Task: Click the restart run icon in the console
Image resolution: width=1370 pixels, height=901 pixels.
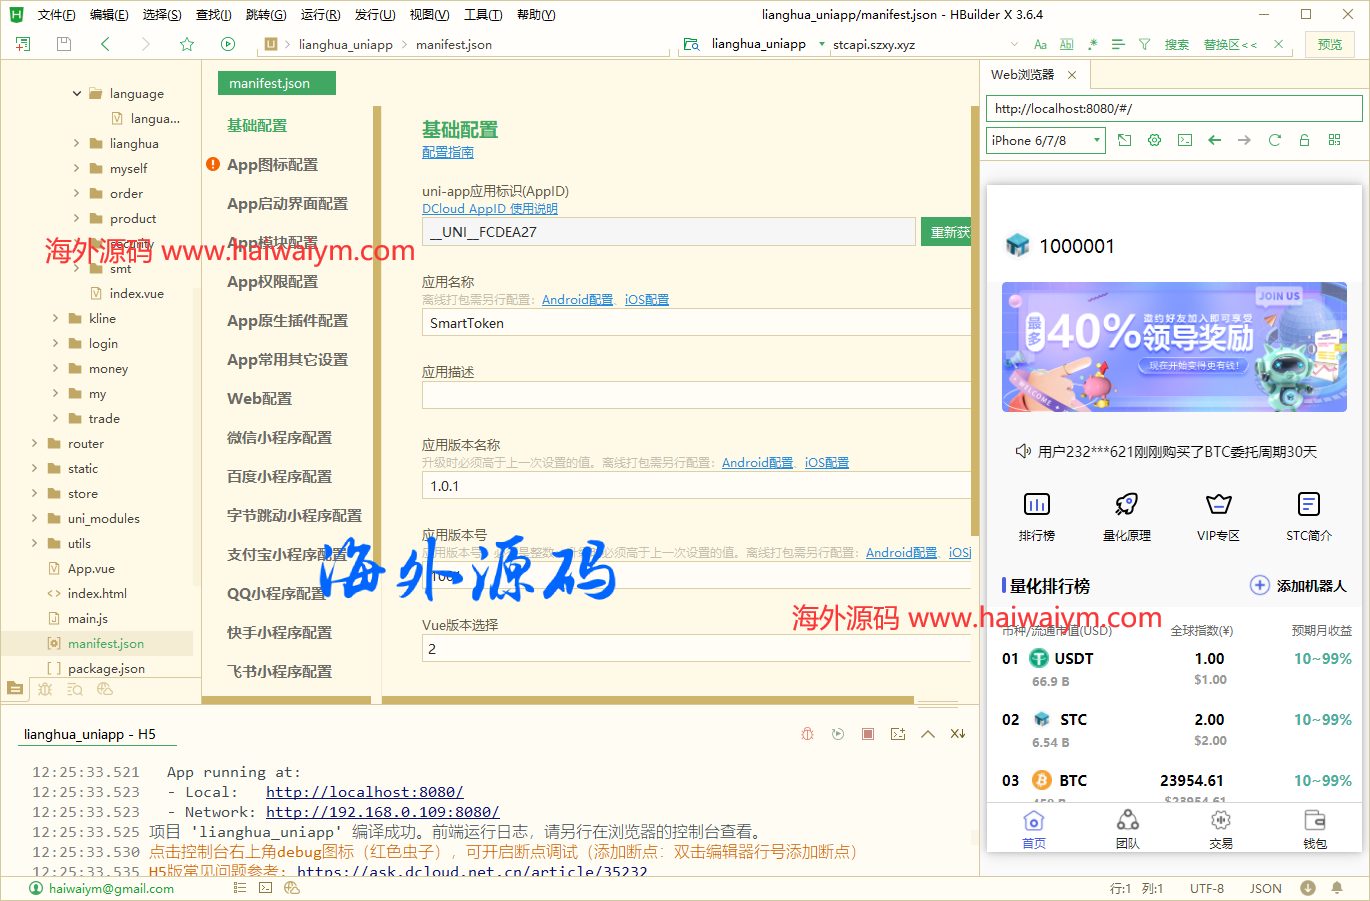Action: [x=838, y=733]
